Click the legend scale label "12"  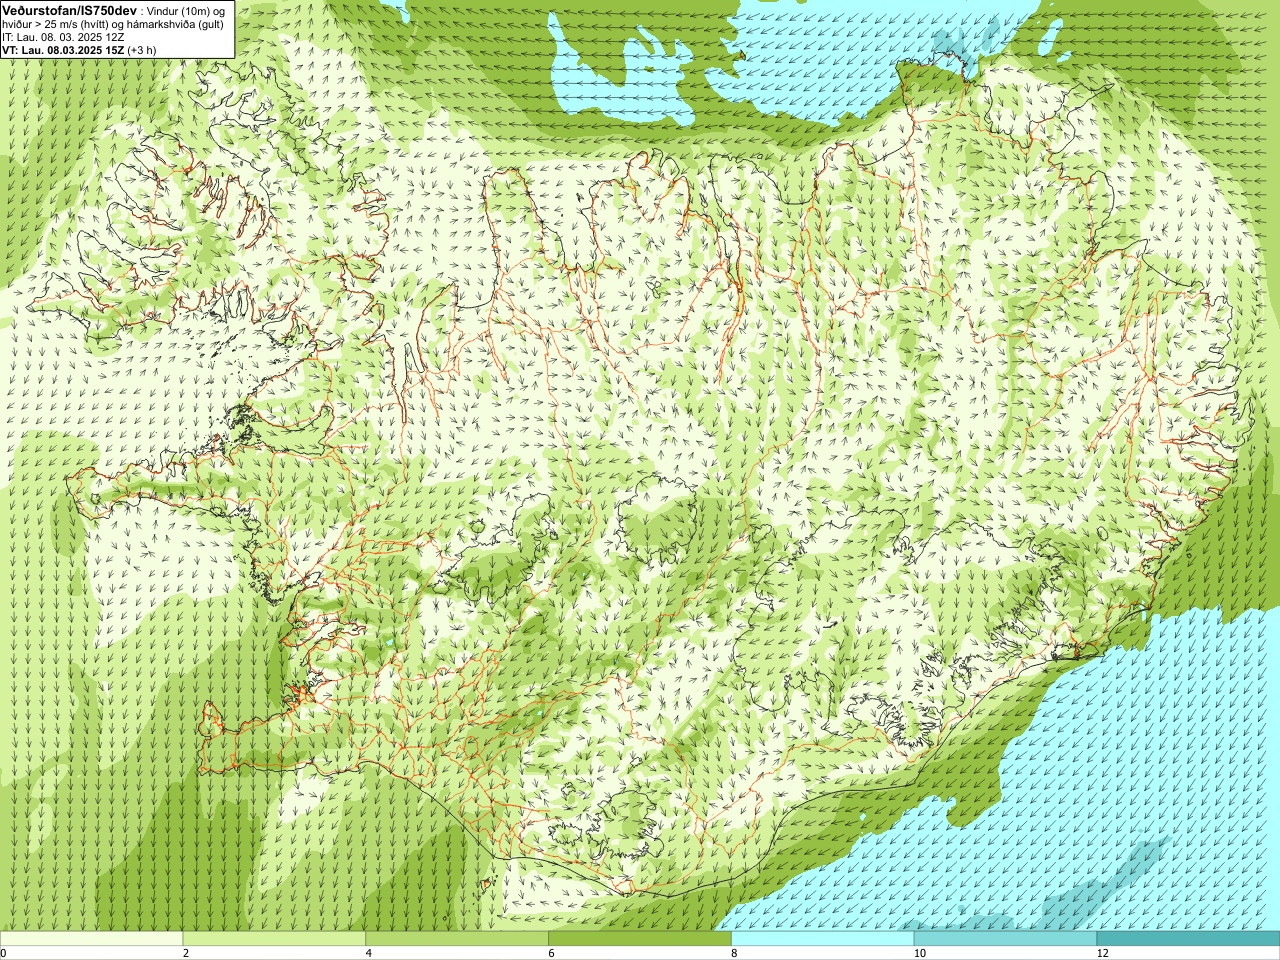(x=1102, y=954)
